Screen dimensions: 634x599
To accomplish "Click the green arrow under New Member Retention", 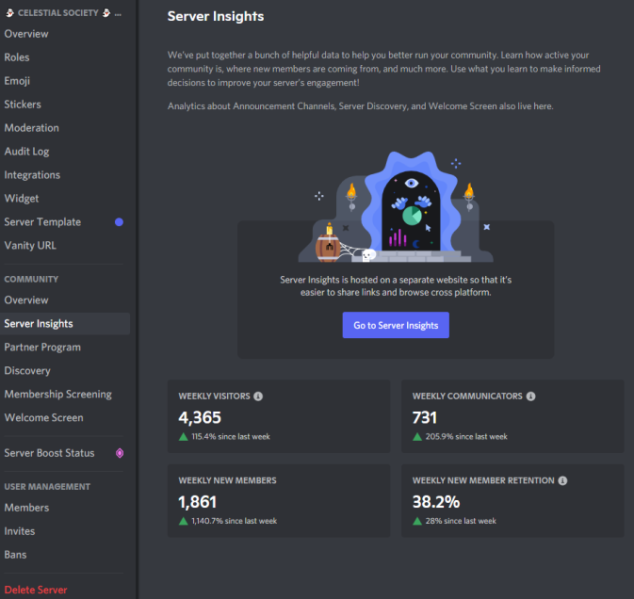I will [x=417, y=521].
